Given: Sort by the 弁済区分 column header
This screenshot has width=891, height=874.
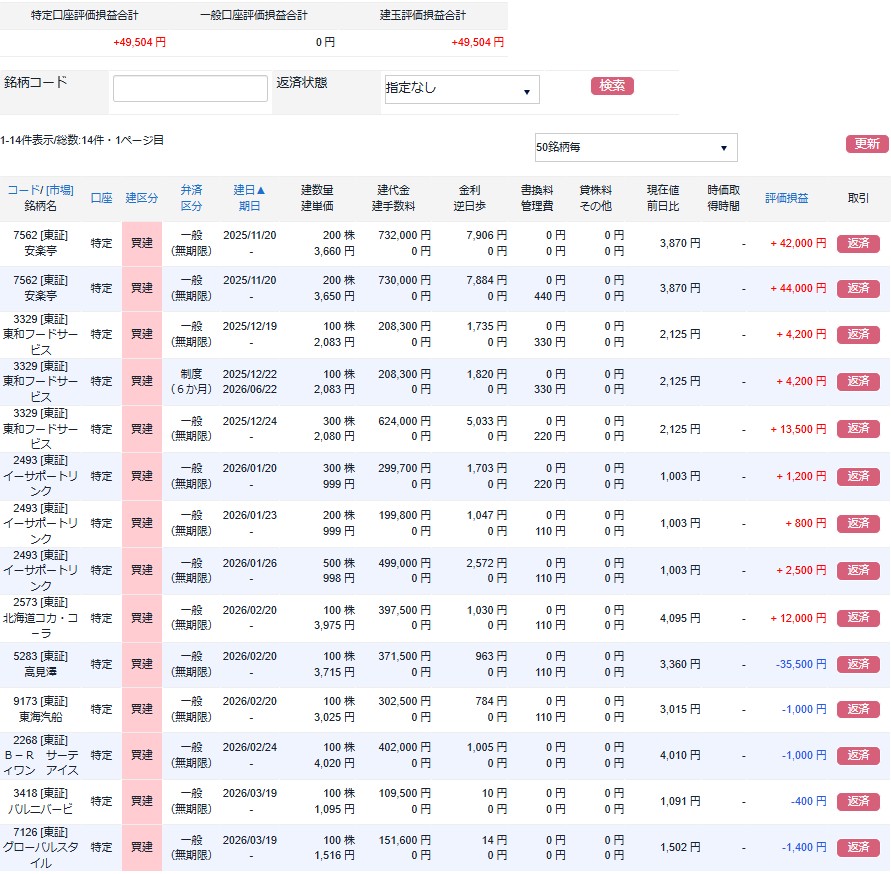Looking at the screenshot, I should click(x=191, y=190).
